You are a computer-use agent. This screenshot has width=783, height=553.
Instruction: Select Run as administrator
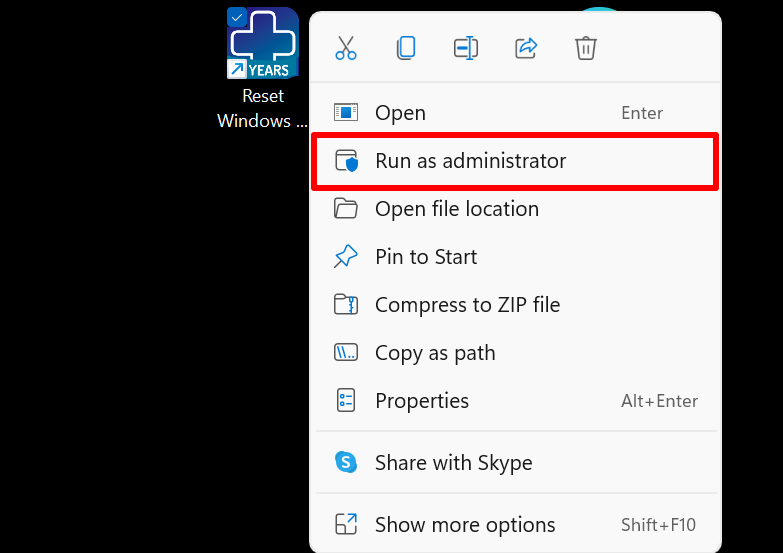pyautogui.click(x=516, y=161)
